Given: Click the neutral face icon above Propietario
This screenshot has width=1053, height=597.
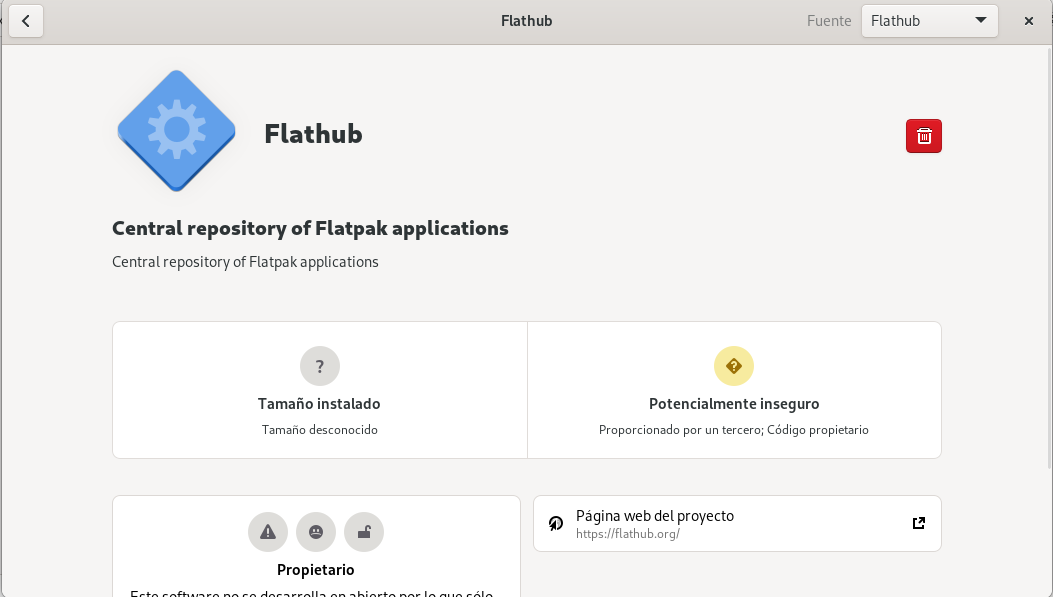Looking at the screenshot, I should (x=316, y=532).
